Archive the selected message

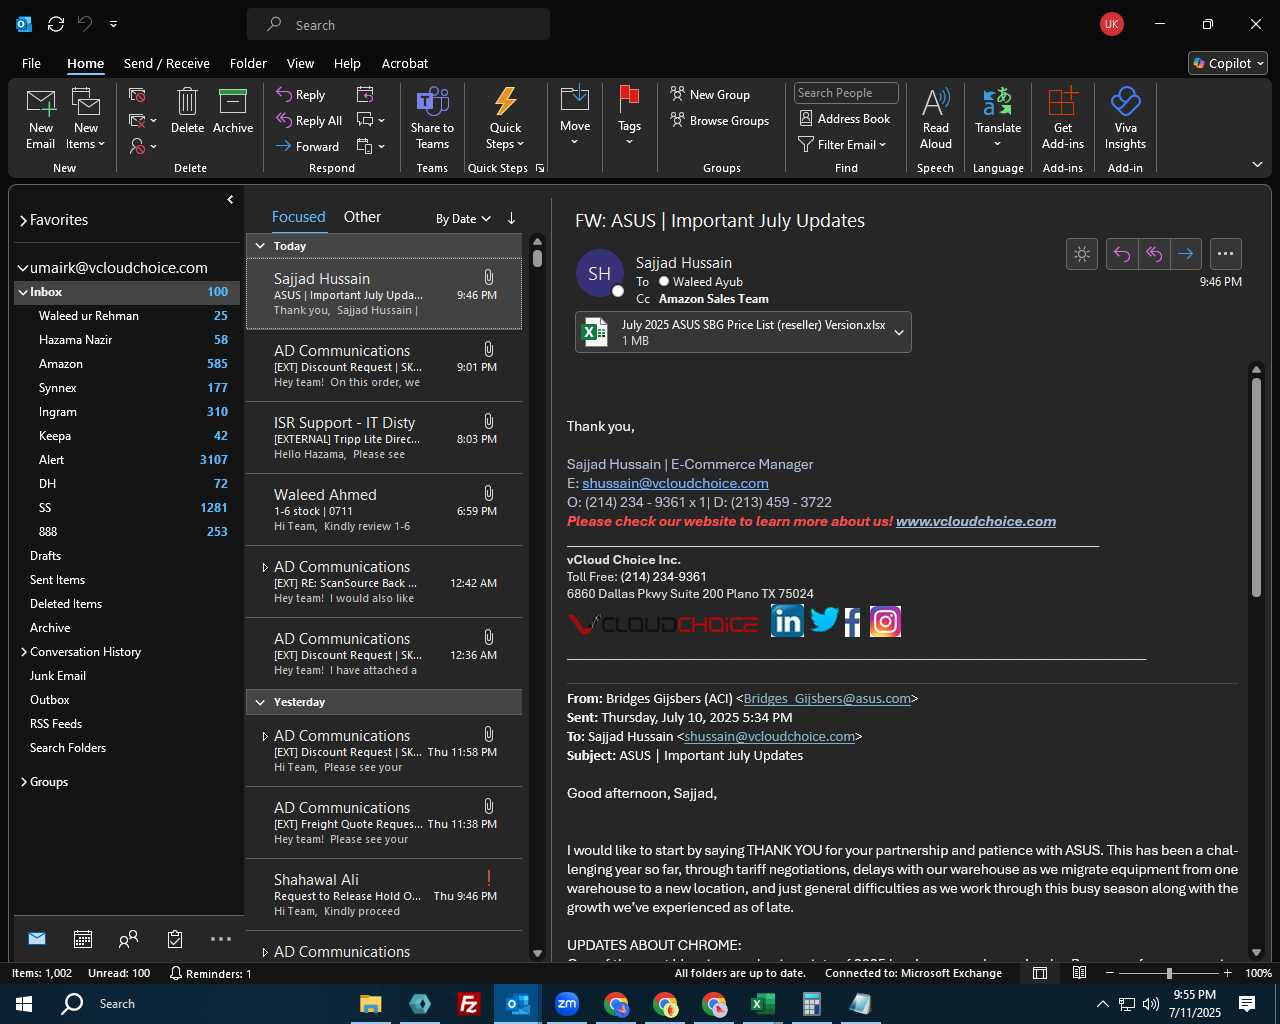[x=233, y=111]
